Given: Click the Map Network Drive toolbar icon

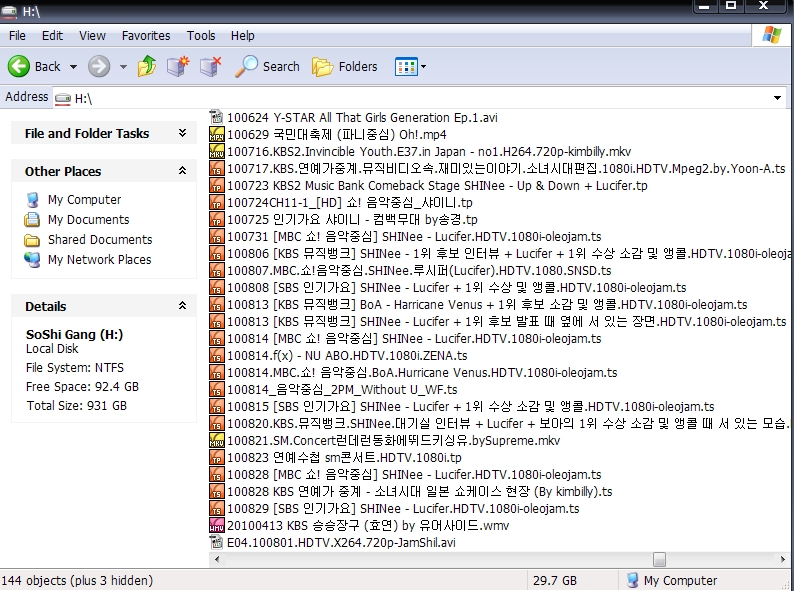Looking at the screenshot, I should (x=178, y=66).
